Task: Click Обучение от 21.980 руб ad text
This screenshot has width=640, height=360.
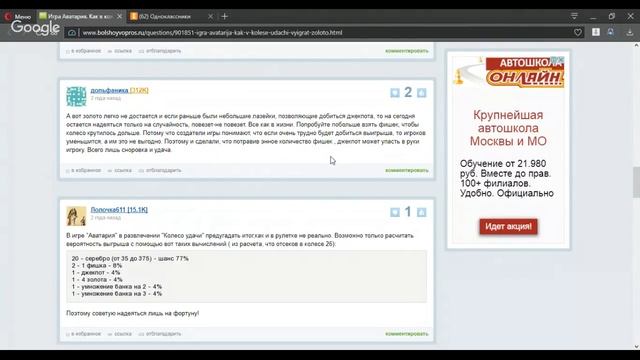Action: point(507,178)
